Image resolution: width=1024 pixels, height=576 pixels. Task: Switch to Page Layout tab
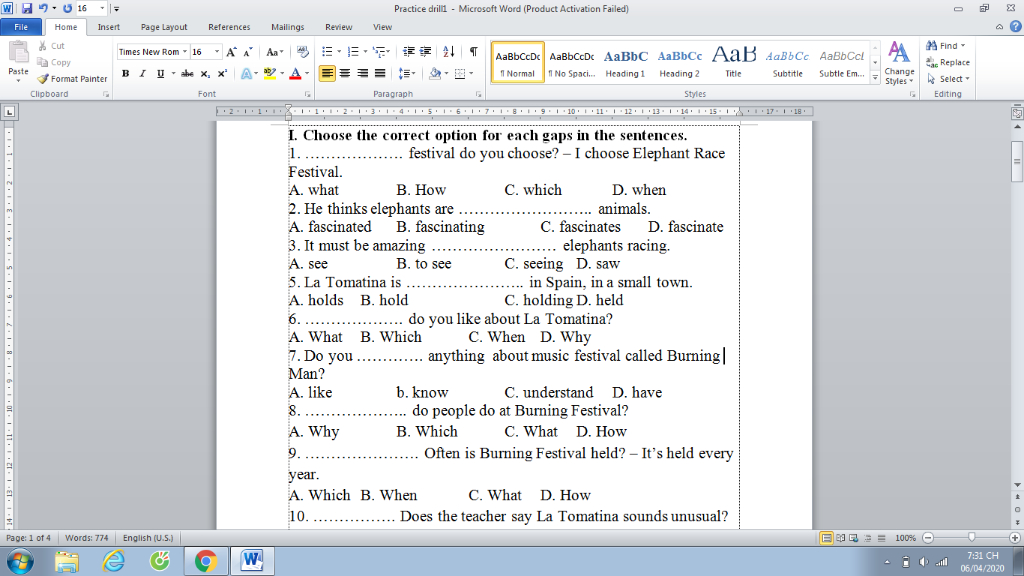(164, 27)
